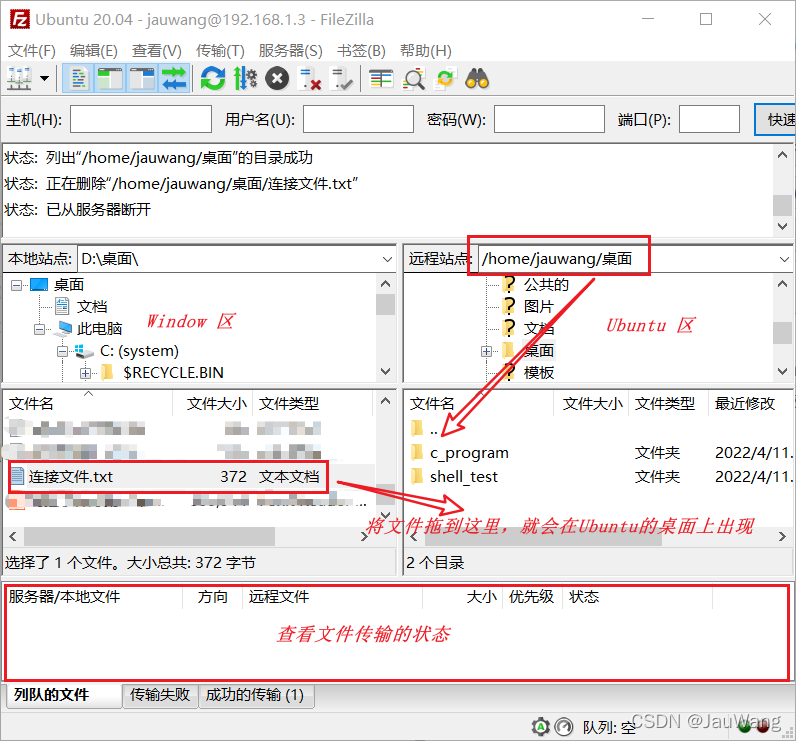Toggle transfer queue display icon
The height and width of the screenshot is (741, 796).
(x=174, y=79)
